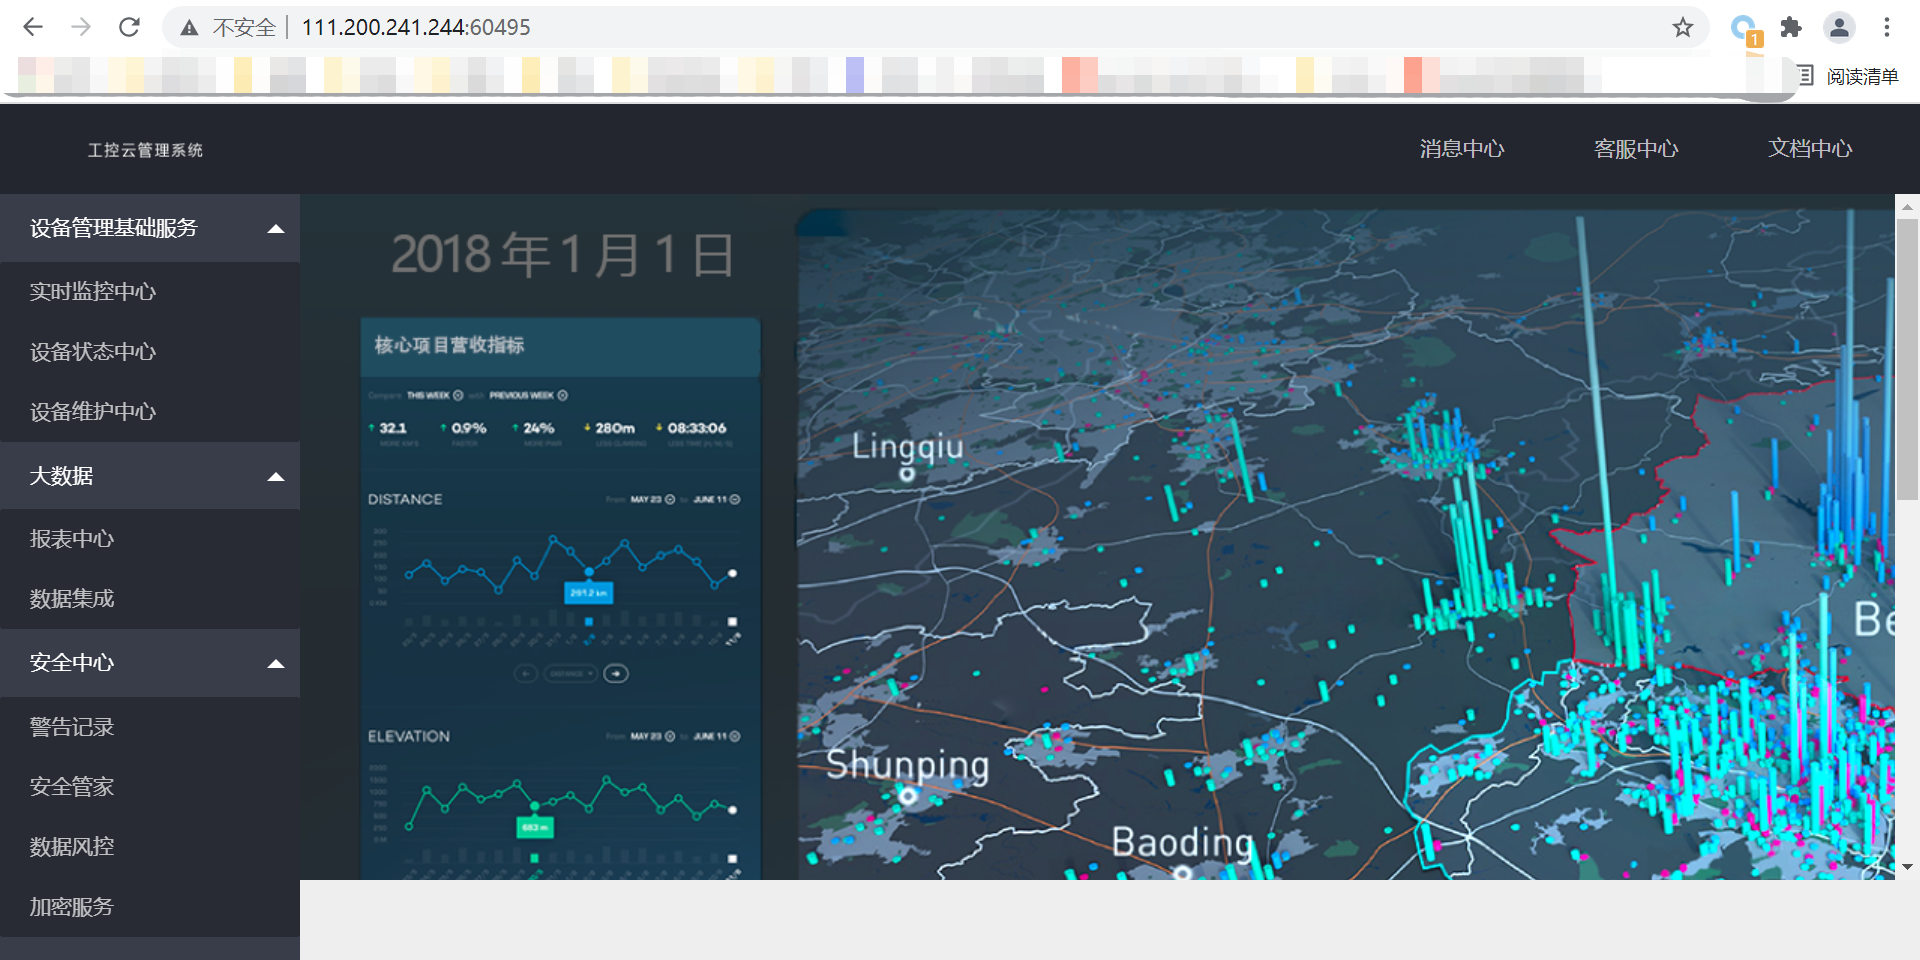This screenshot has height=960, width=1920.
Task: Open 实时监控中心 in the sidebar
Action: point(93,292)
